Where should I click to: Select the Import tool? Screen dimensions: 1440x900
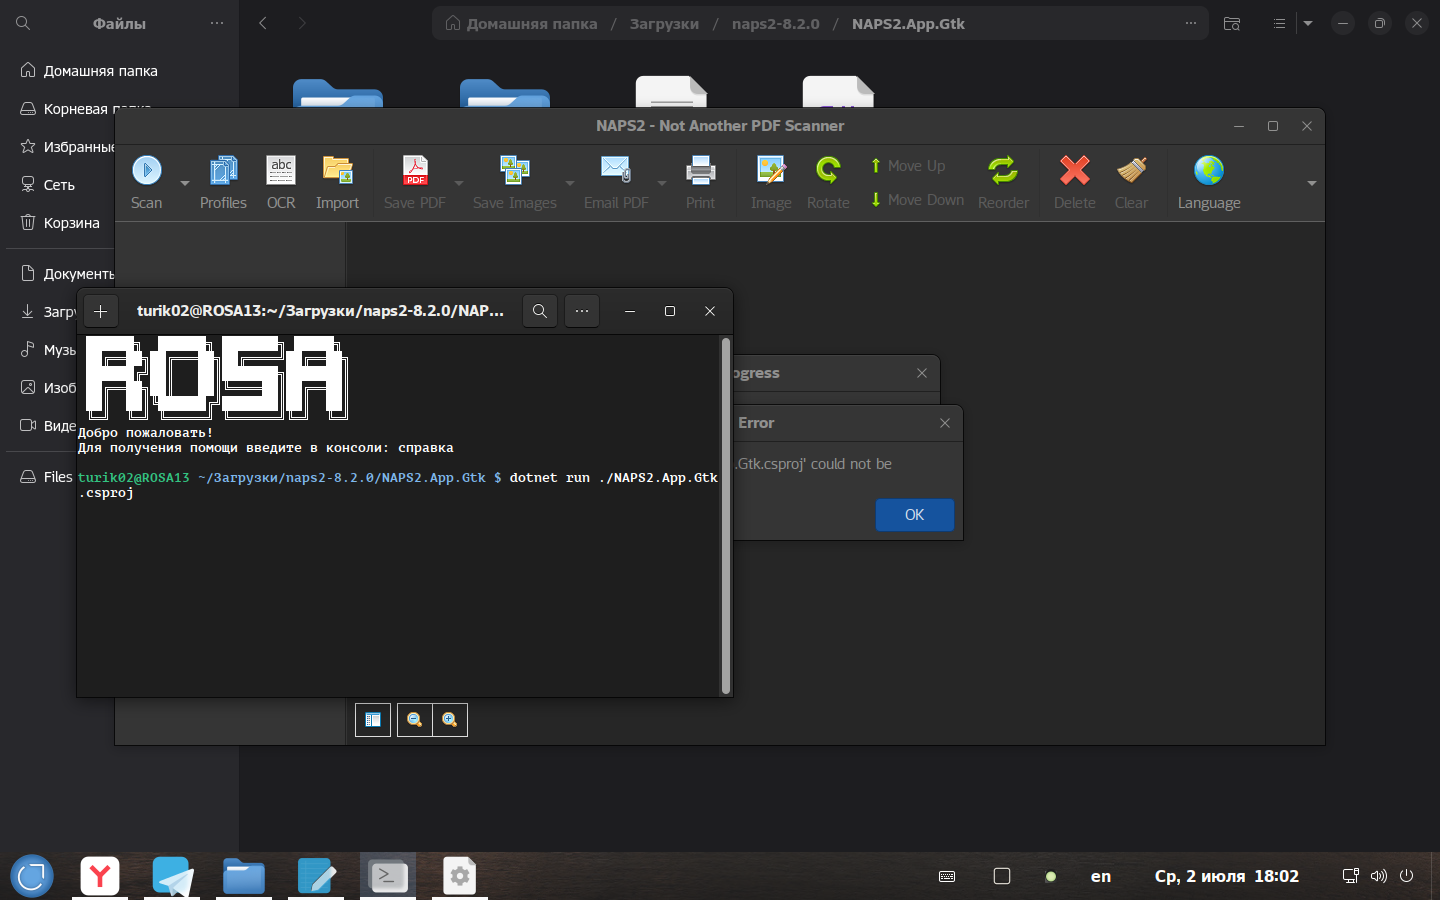click(337, 171)
